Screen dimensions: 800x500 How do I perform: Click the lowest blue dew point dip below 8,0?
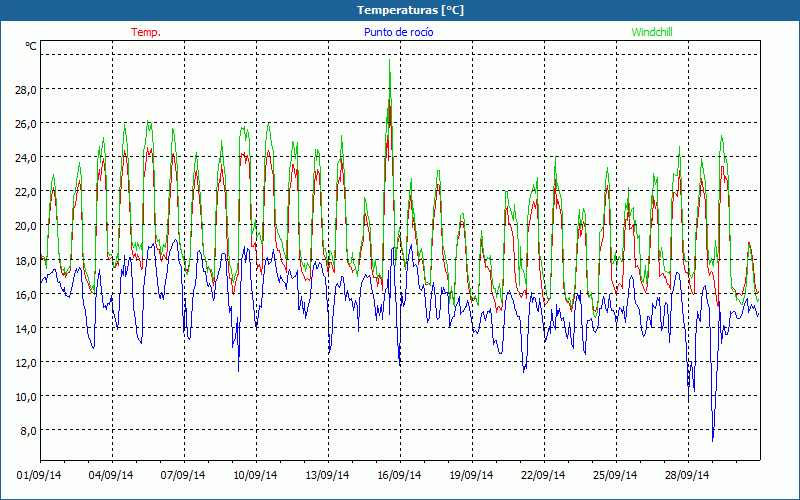point(713,439)
